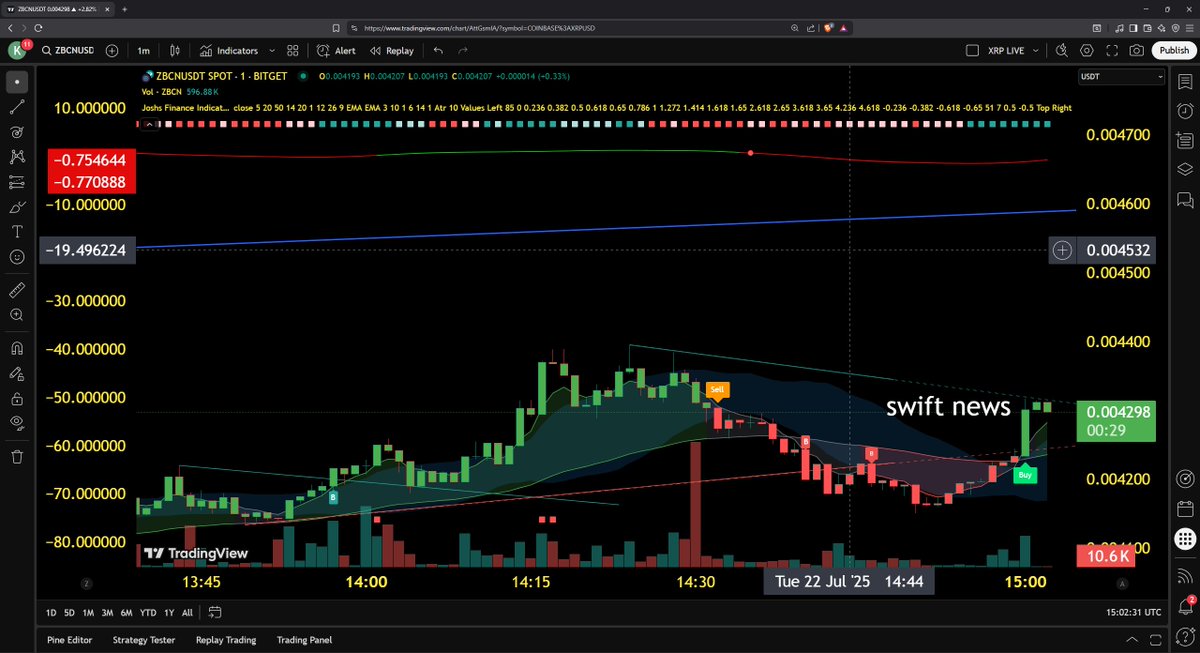1200x653 pixels.
Task: Select the cursor dot tool in left sidebar
Action: (x=17, y=81)
